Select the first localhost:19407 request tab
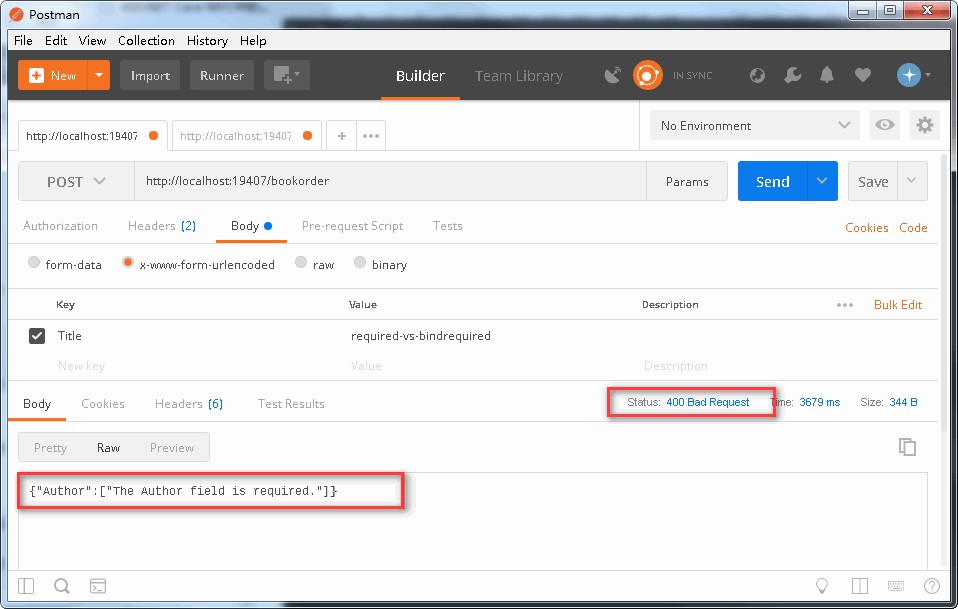Image resolution: width=958 pixels, height=609 pixels. (x=92, y=136)
